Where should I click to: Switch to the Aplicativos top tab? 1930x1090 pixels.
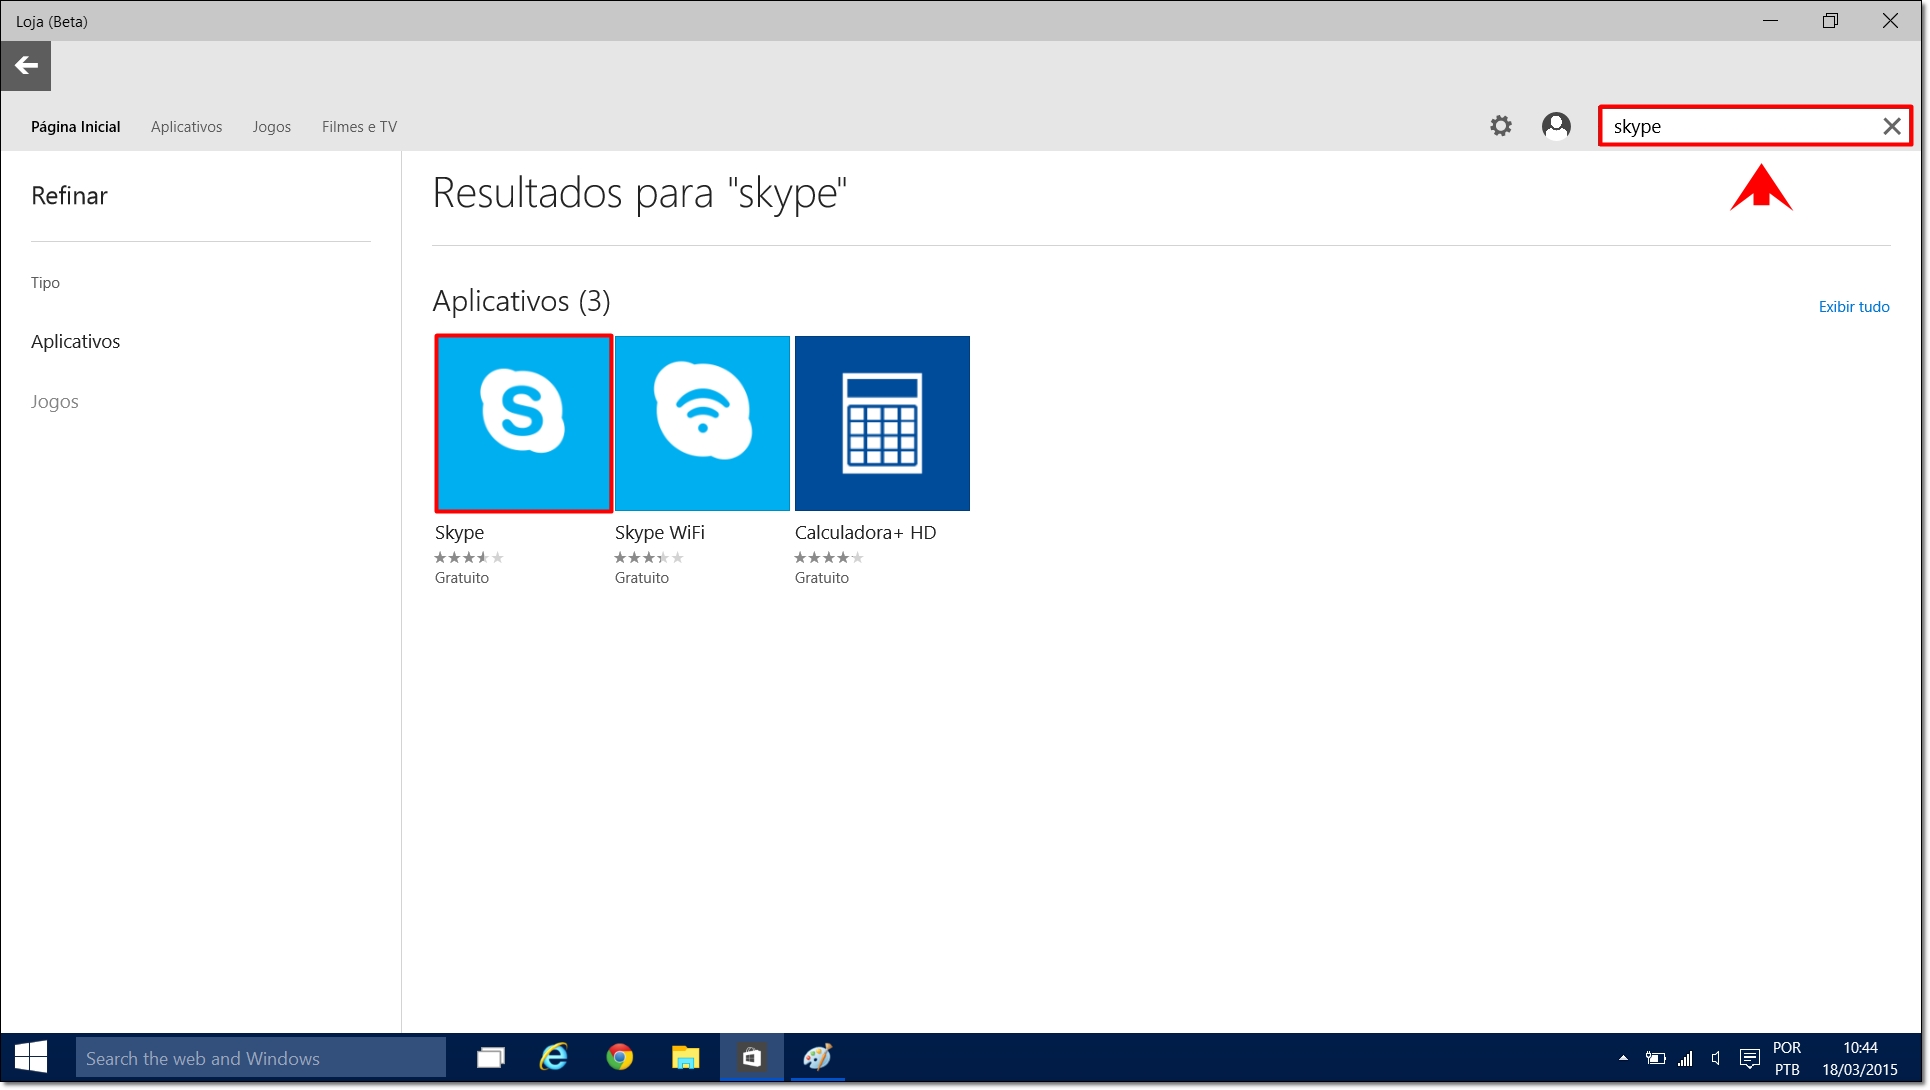click(187, 127)
